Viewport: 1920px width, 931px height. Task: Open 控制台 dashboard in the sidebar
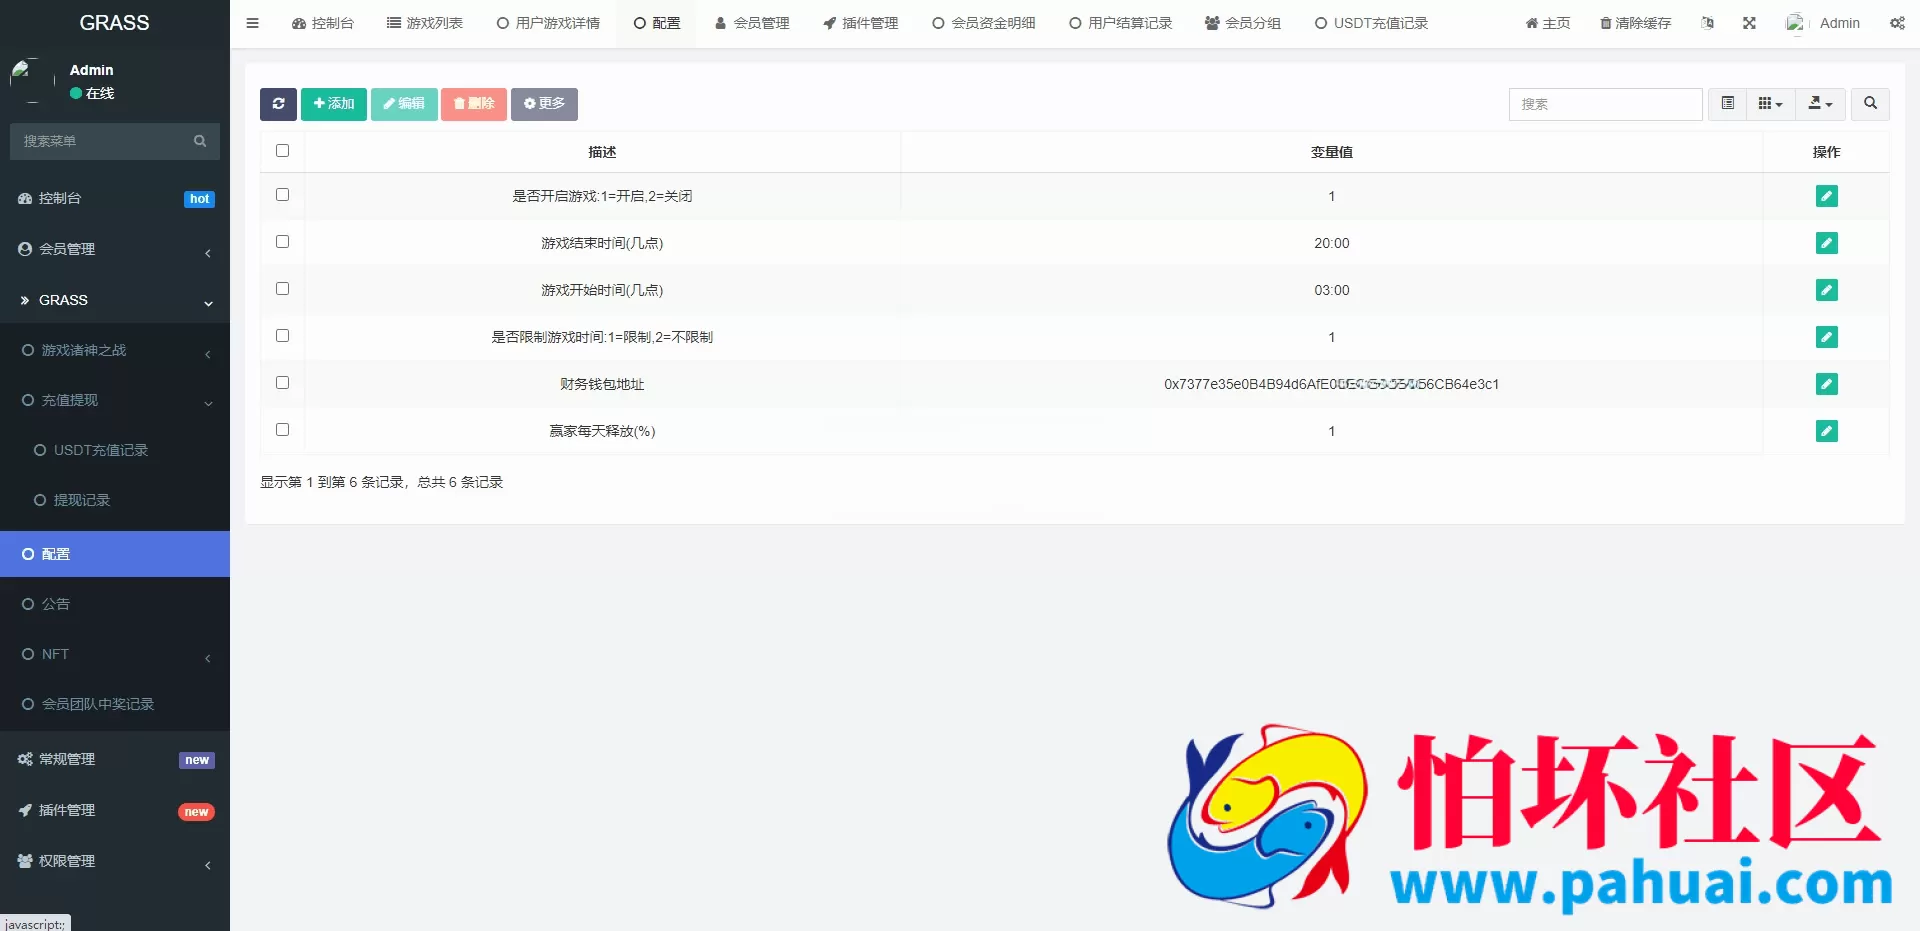[115, 198]
